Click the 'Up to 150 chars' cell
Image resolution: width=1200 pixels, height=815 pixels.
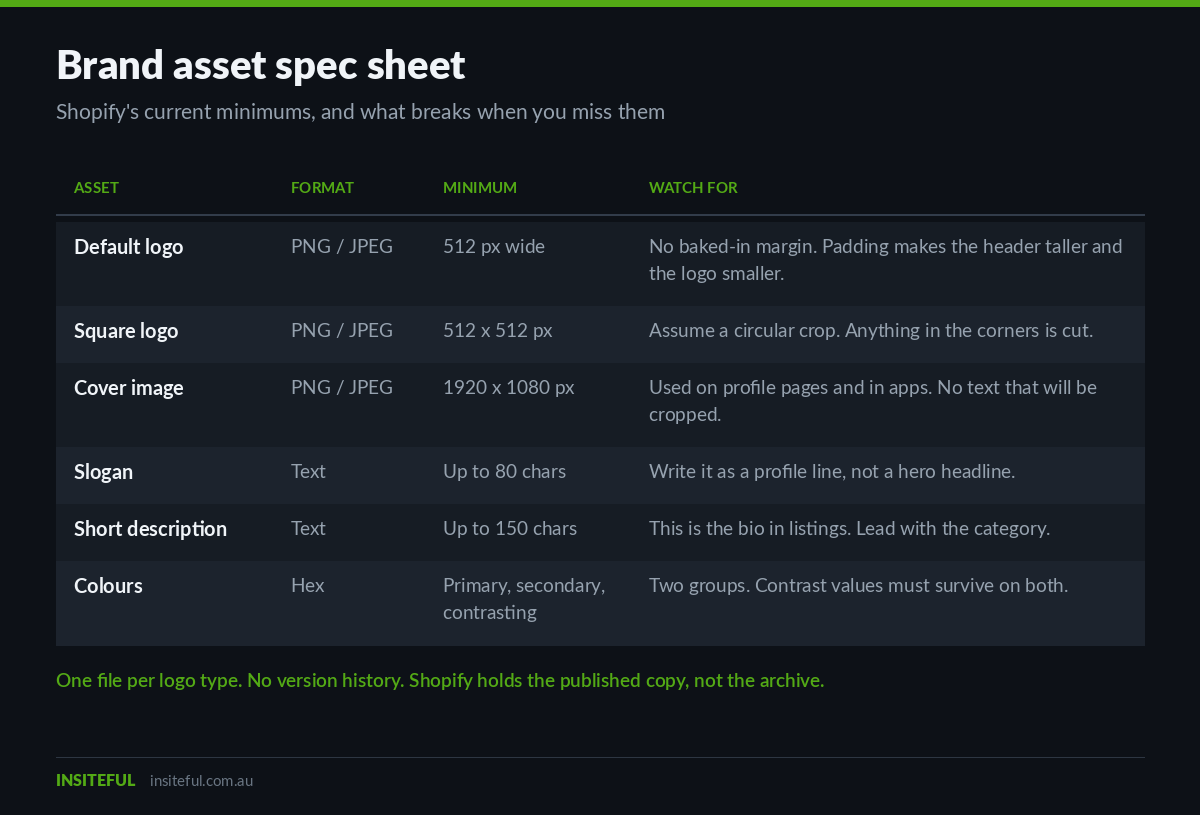(x=510, y=528)
